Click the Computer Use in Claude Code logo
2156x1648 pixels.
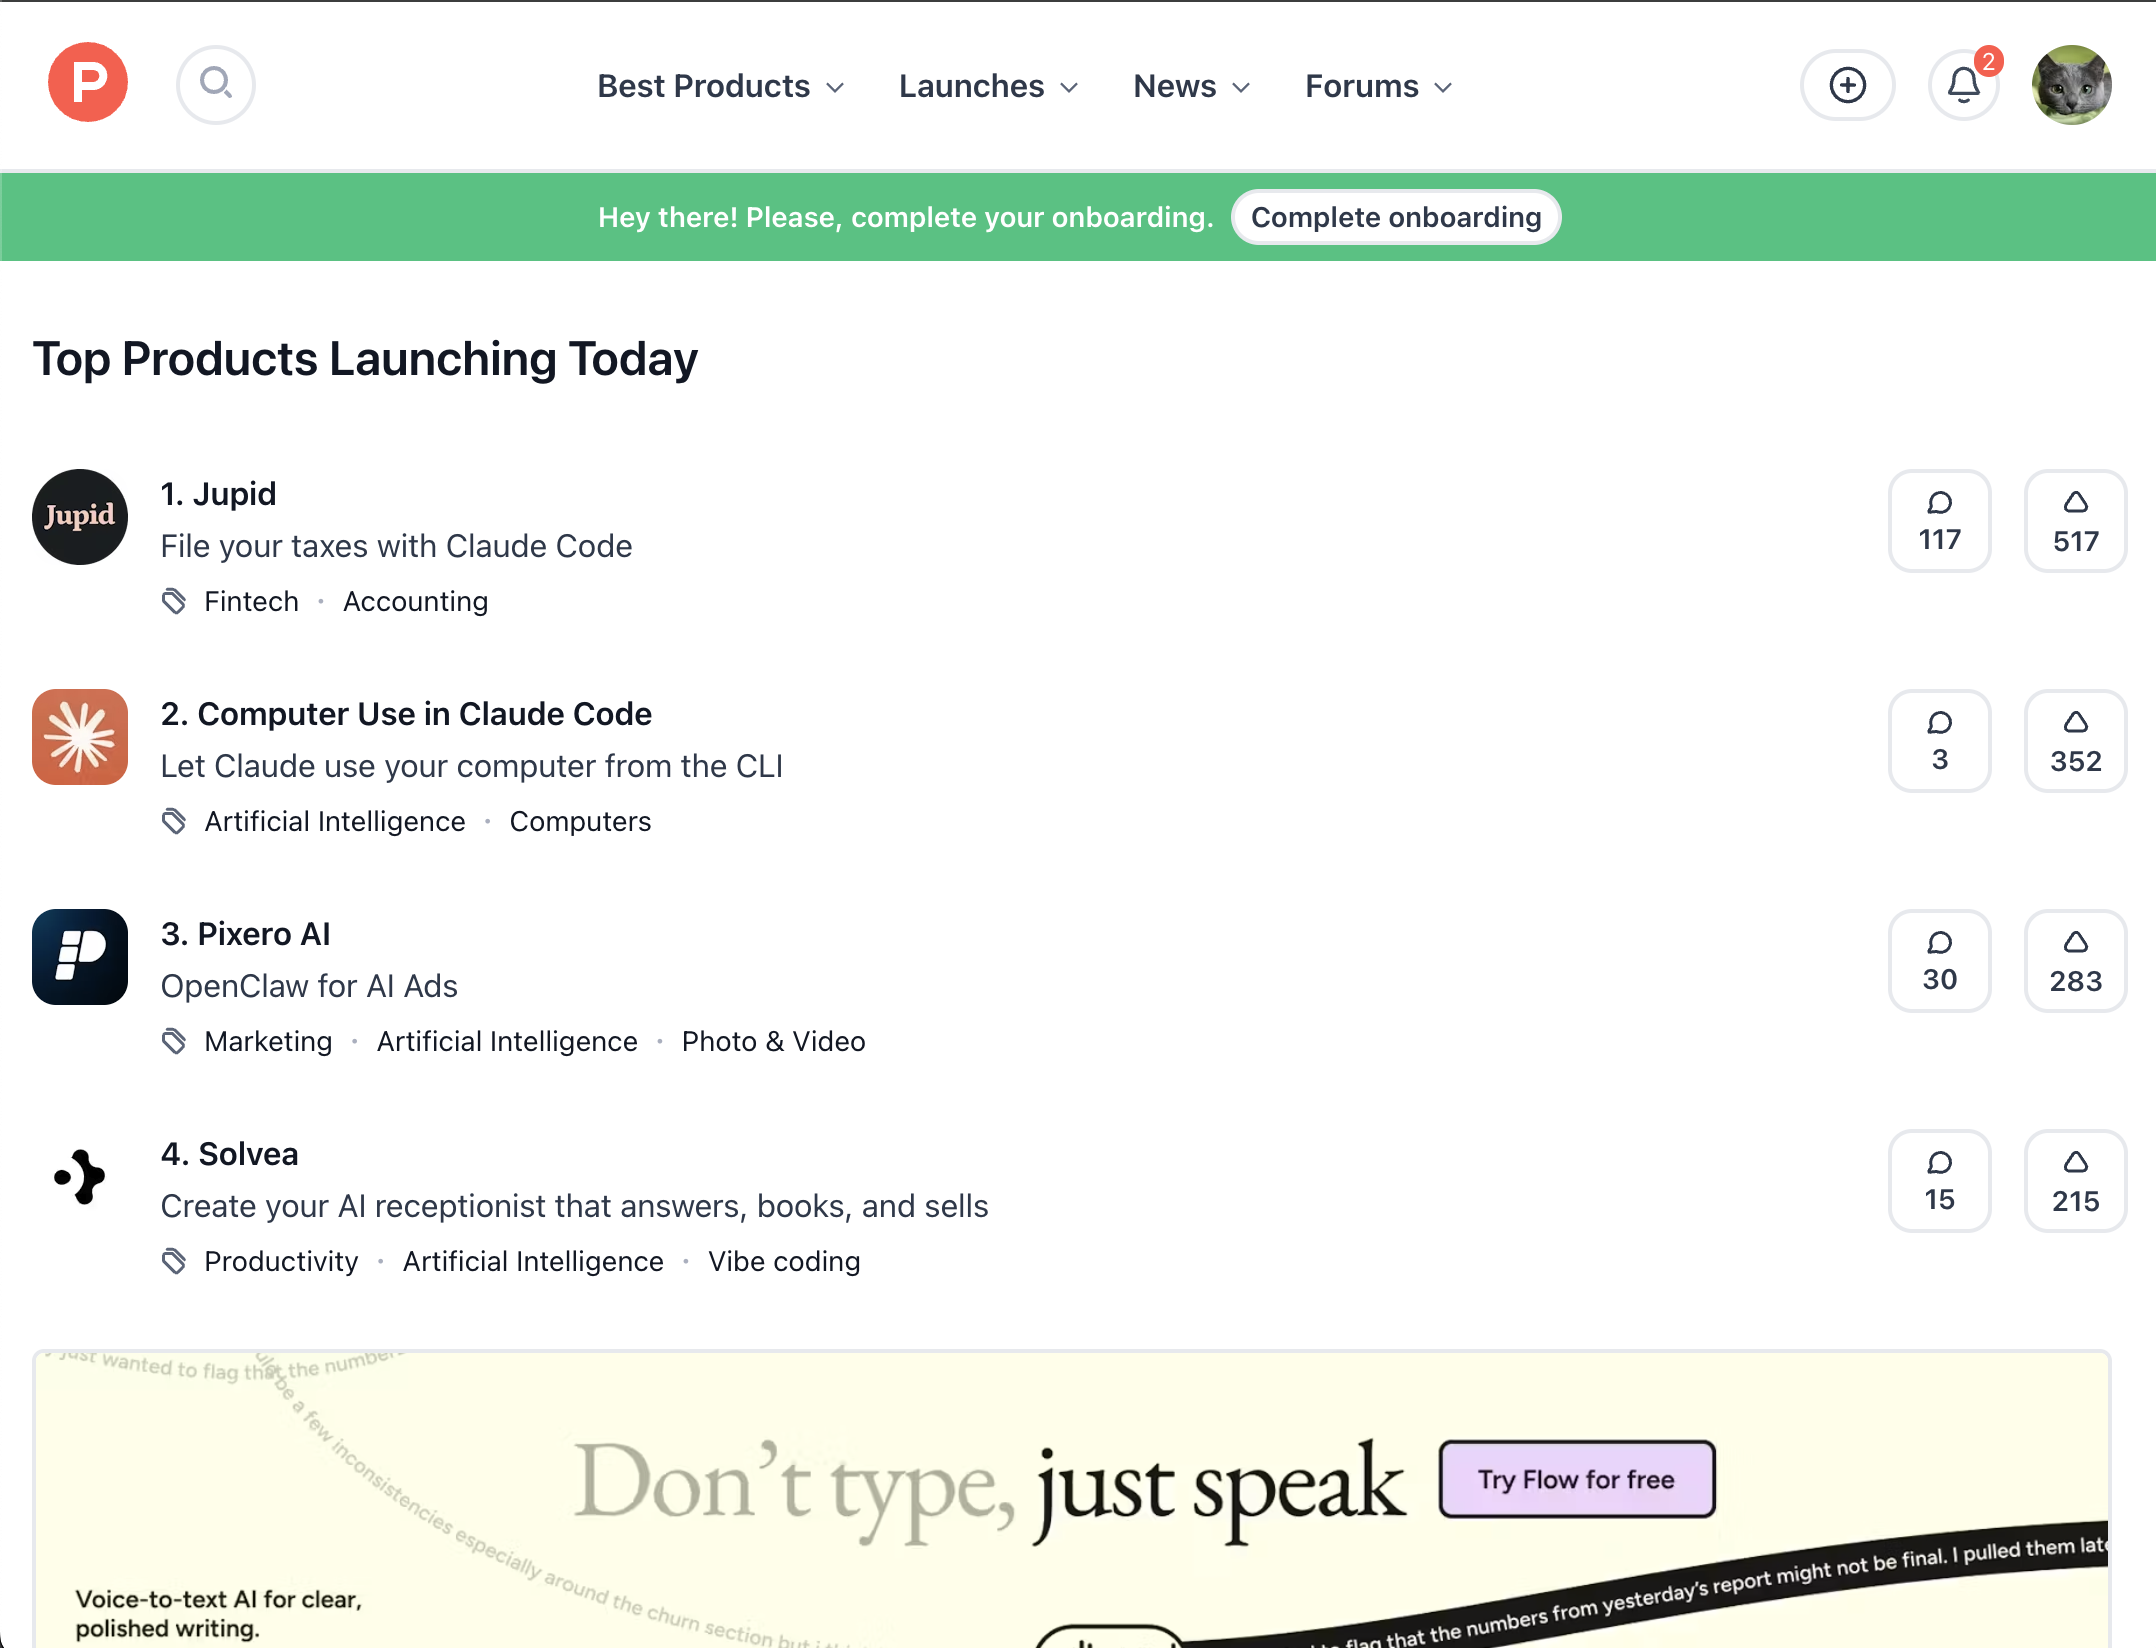coord(80,737)
